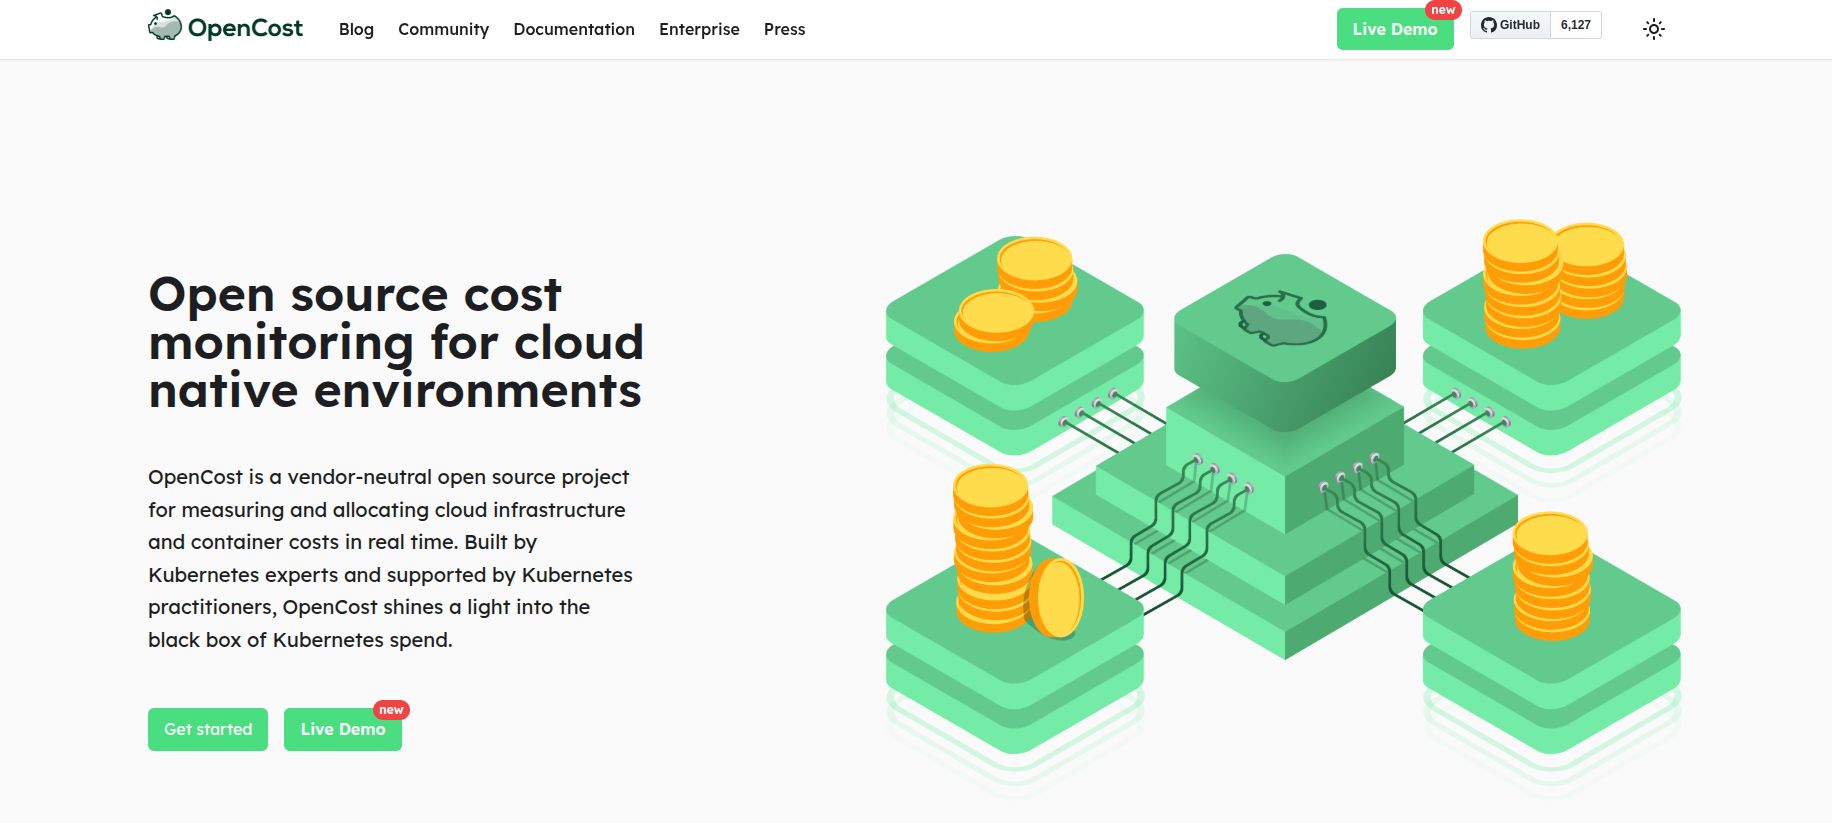Viewport: 1832px width, 823px height.
Task: Click the OpenCost piggy bank logo
Action: click(x=165, y=26)
